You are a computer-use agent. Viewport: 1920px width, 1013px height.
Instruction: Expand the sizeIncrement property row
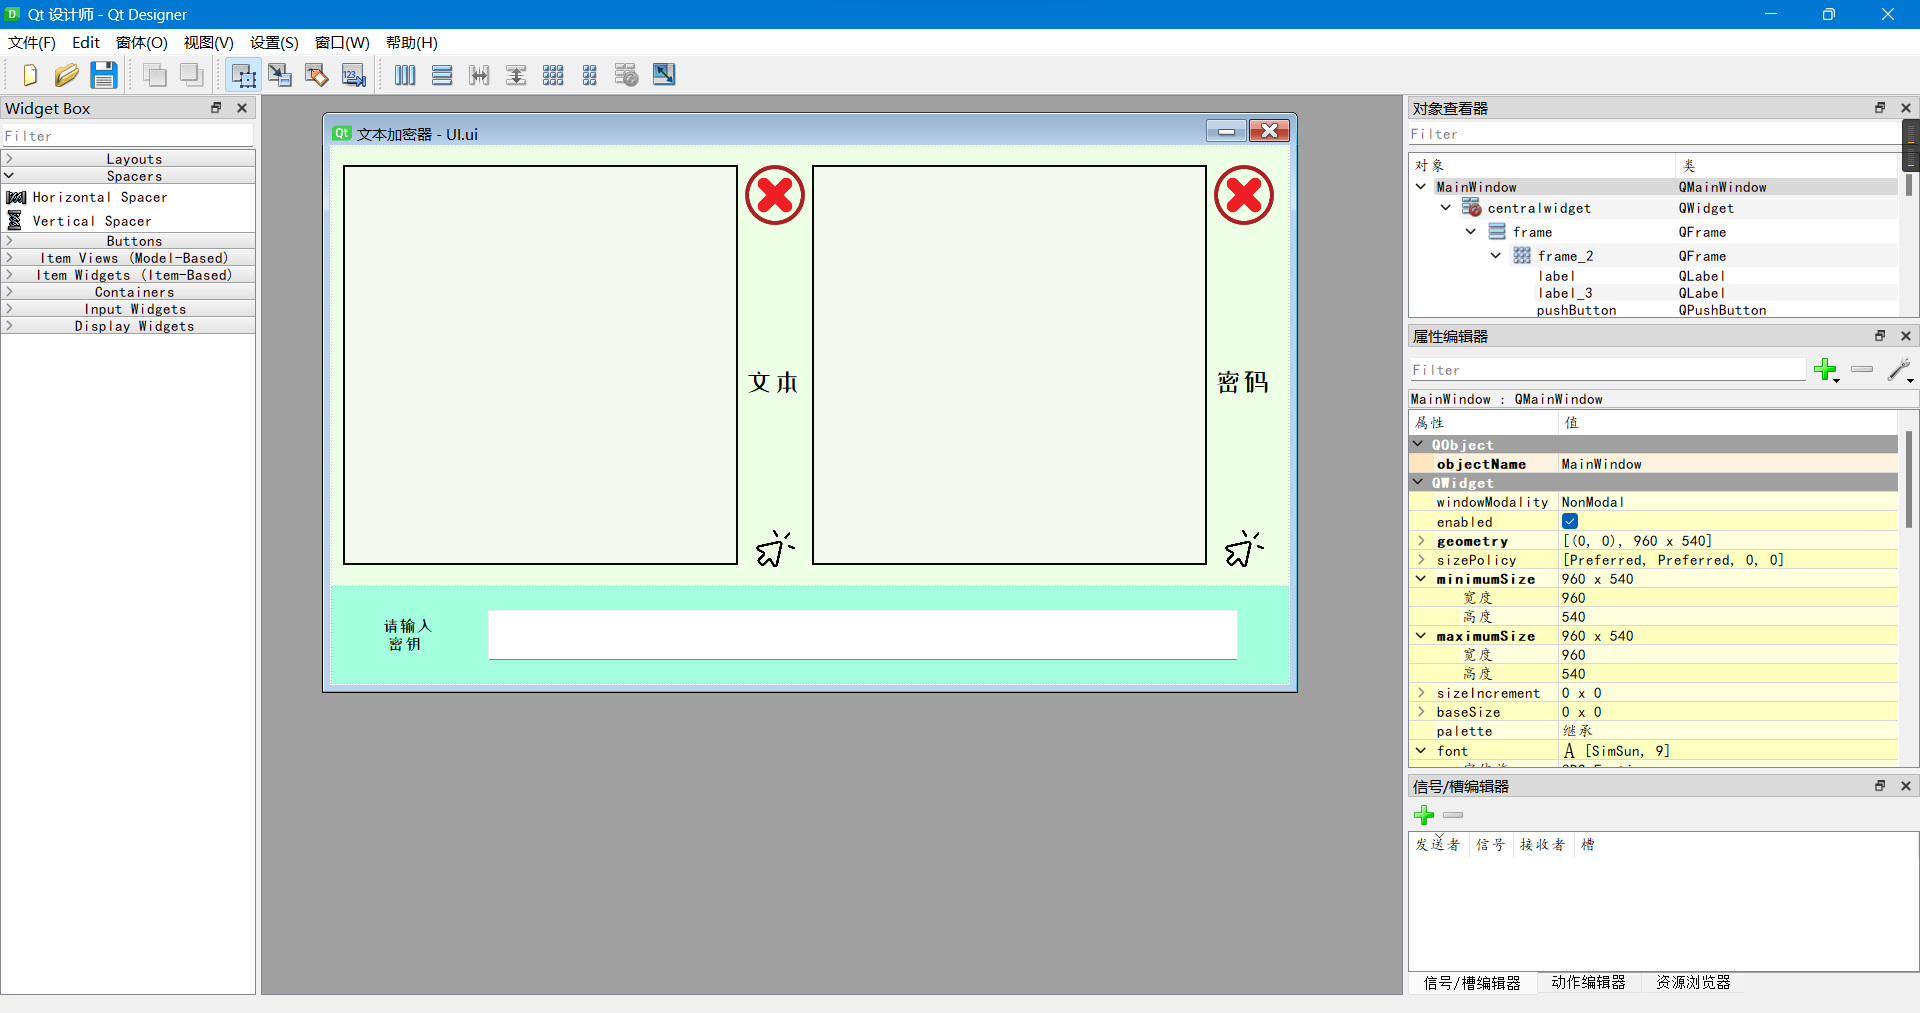(1422, 693)
